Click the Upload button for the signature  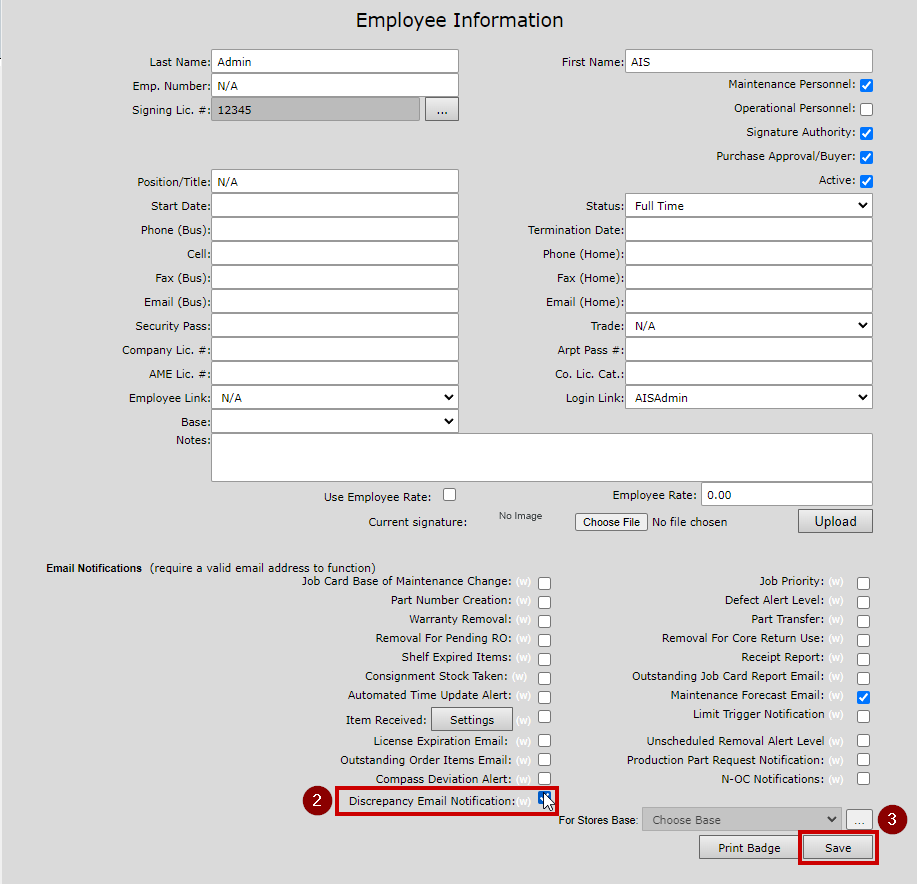[835, 521]
